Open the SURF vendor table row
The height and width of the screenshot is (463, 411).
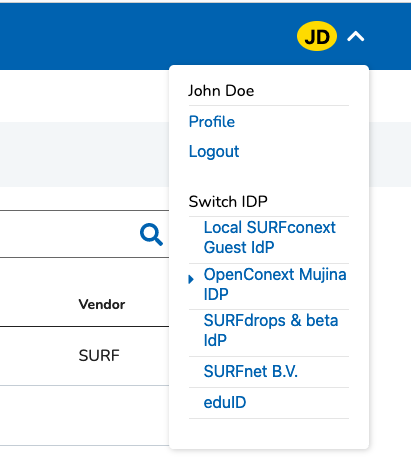click(x=84, y=356)
